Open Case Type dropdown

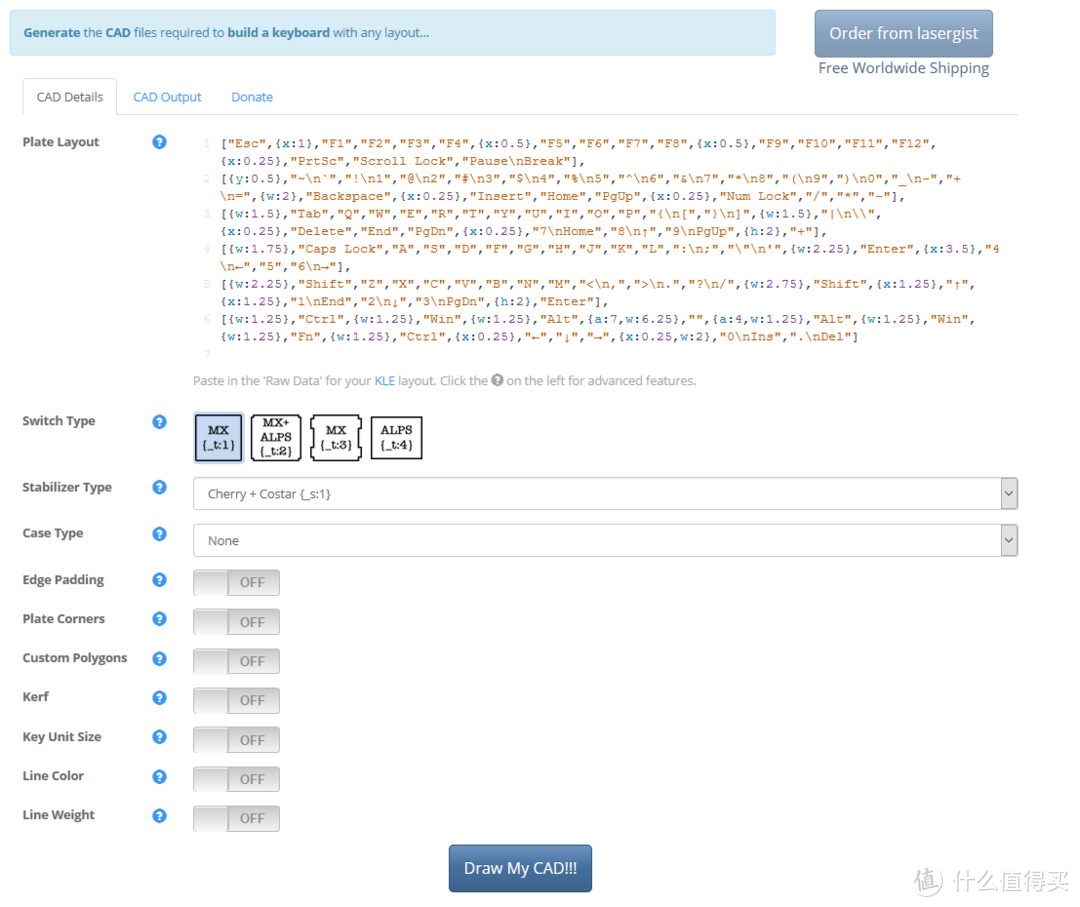605,541
